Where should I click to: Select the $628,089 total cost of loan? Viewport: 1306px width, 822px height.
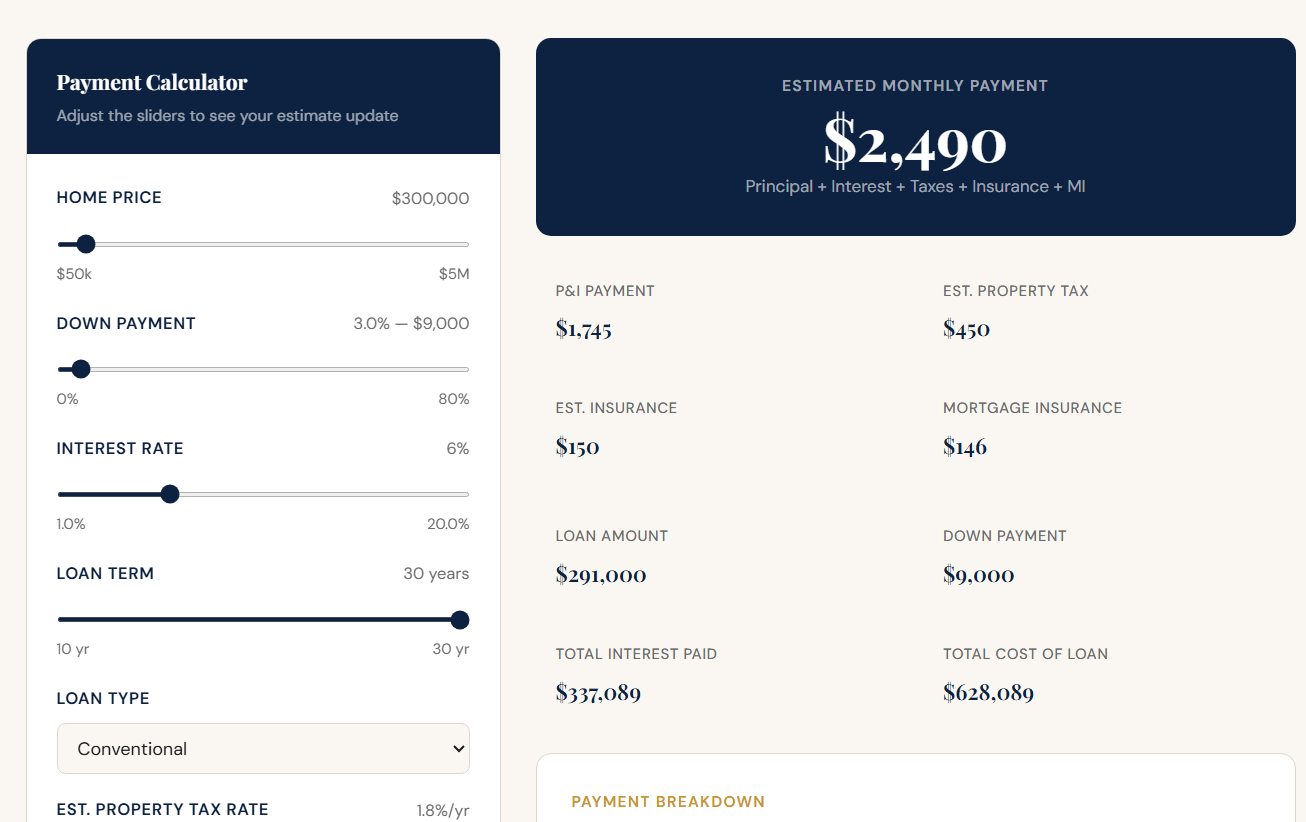(x=988, y=692)
